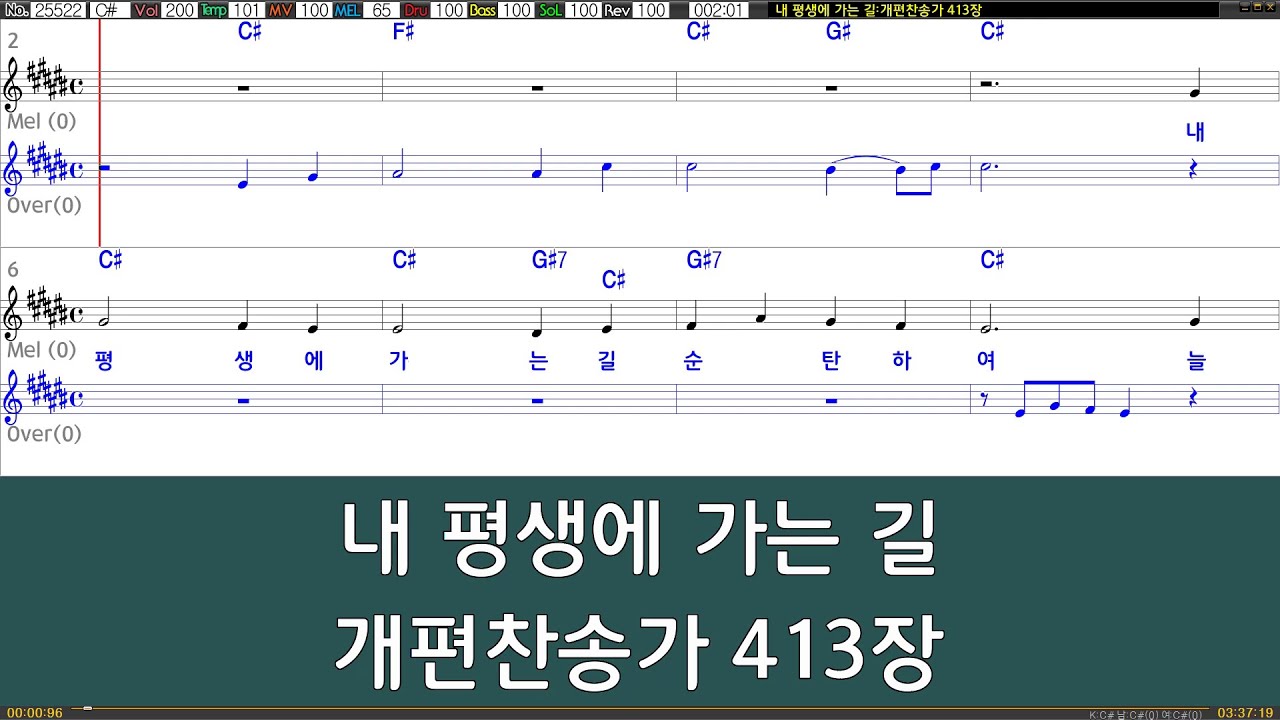This screenshot has height=720, width=1280.
Task: Click the lyric syllable 생
Action: click(243, 361)
